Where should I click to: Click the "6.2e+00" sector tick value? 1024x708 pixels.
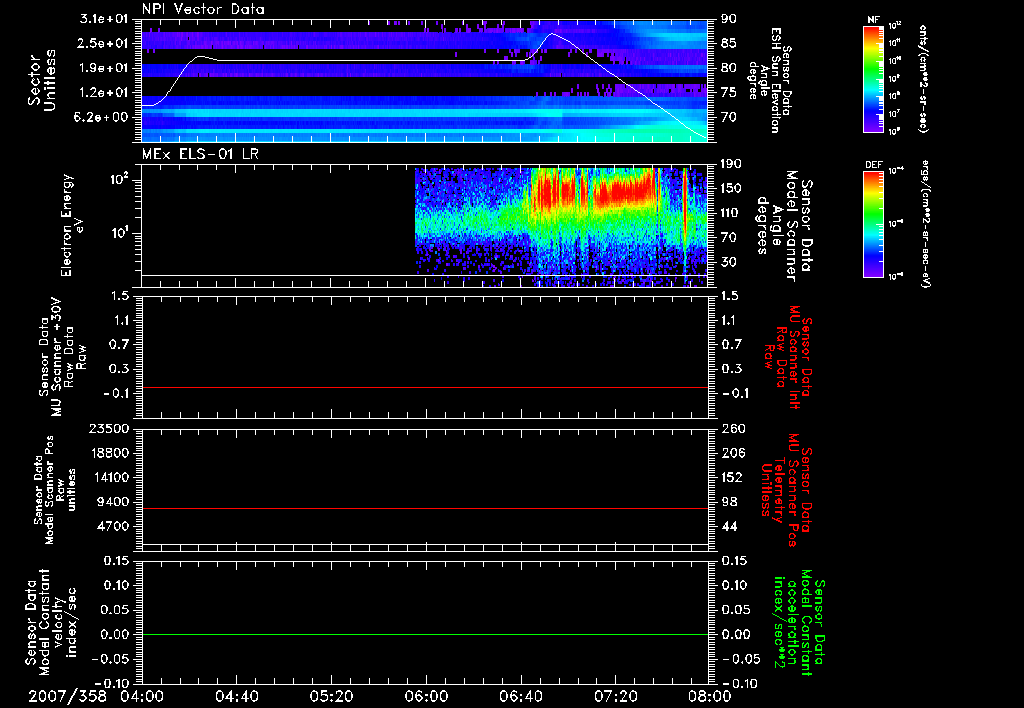103,118
